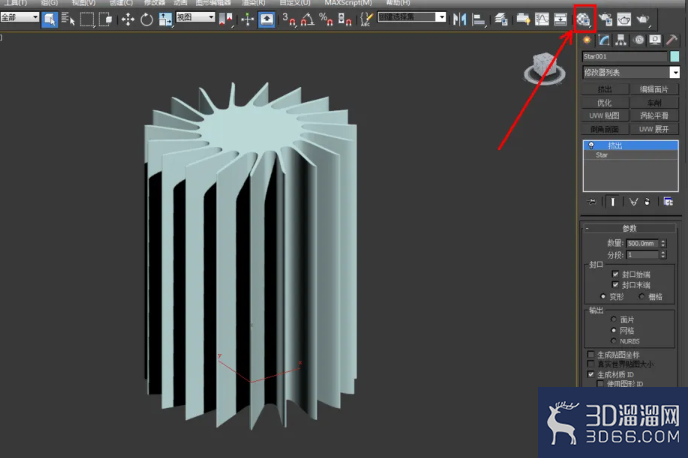
Task: Switch to the Display panel tab
Action: click(x=655, y=40)
